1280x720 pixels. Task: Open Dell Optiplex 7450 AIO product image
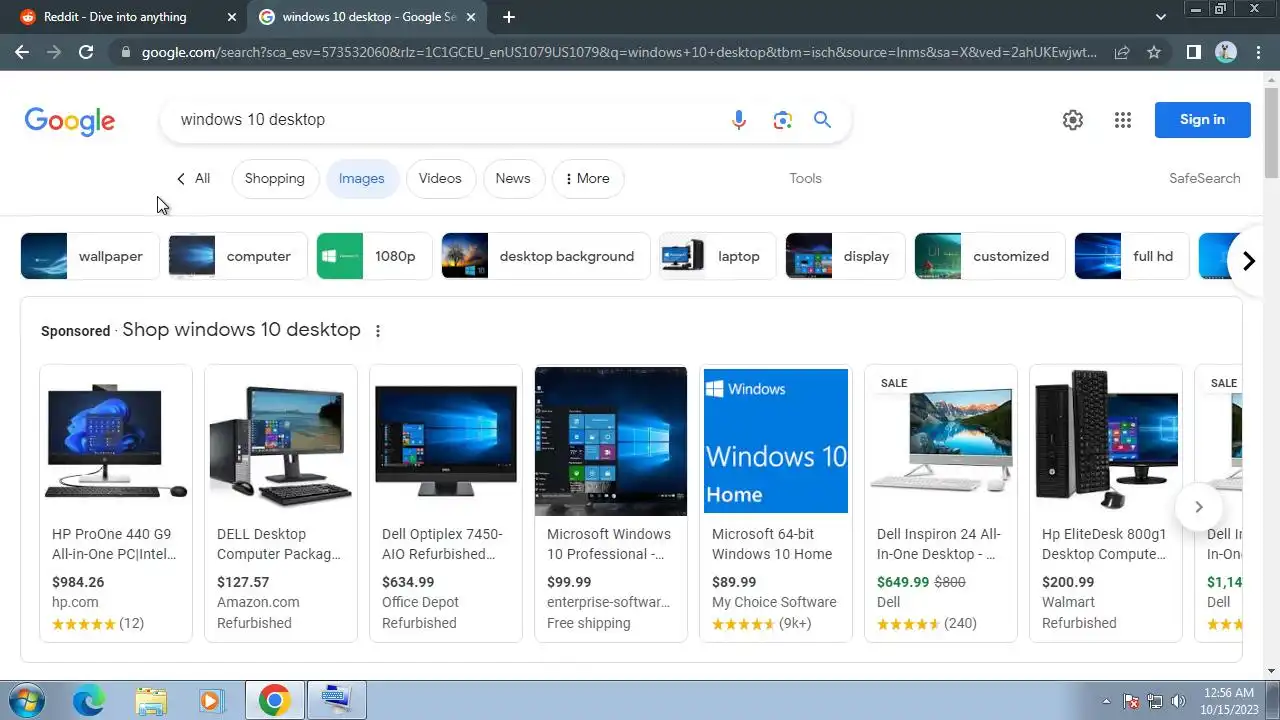(x=446, y=441)
